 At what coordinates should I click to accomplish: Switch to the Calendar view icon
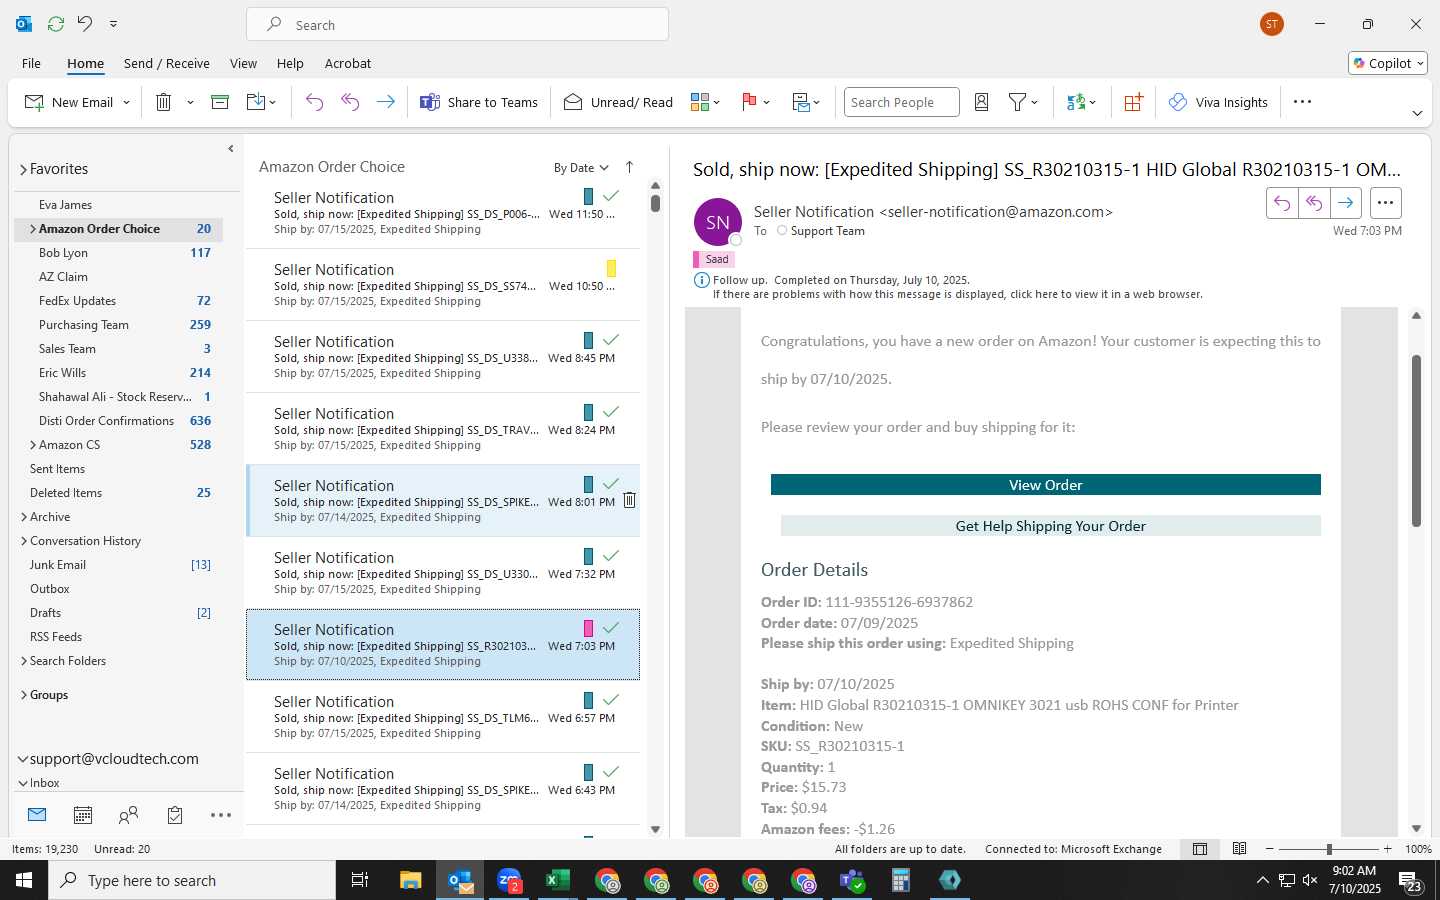point(83,815)
